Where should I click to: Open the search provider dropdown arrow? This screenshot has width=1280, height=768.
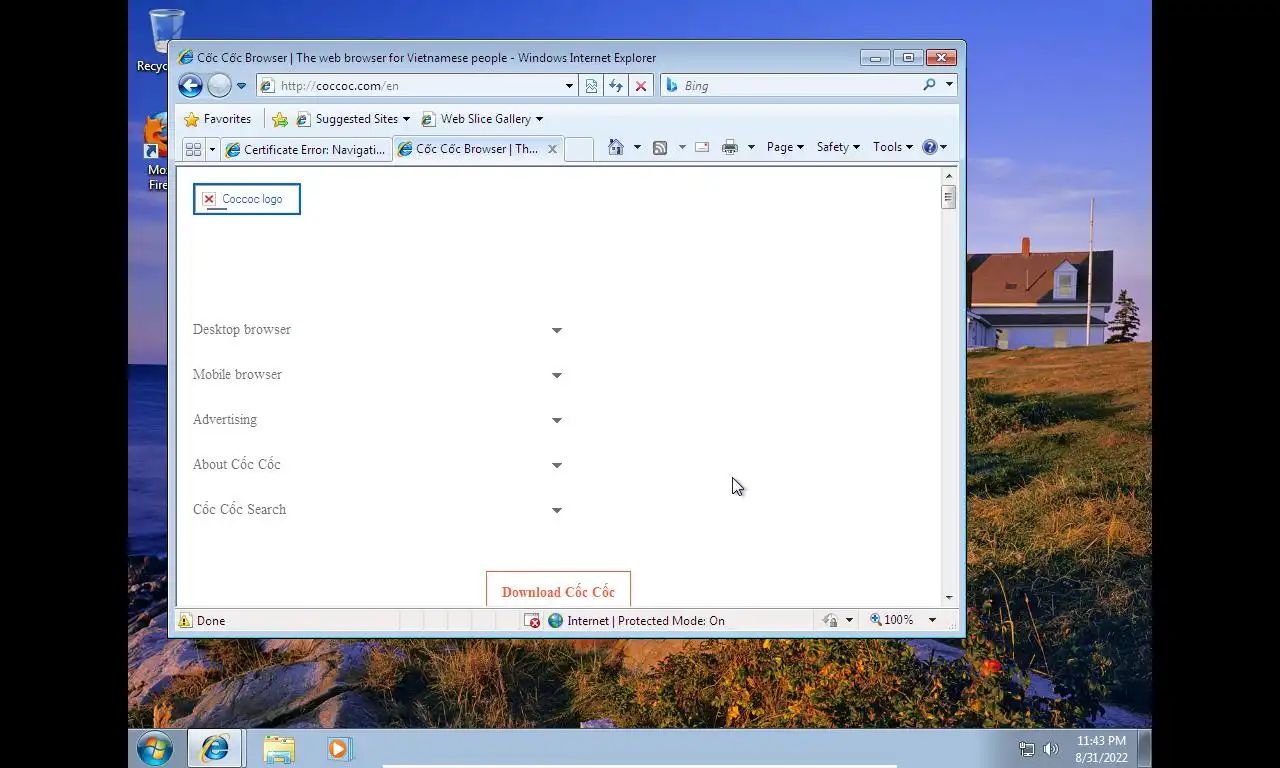coord(949,85)
